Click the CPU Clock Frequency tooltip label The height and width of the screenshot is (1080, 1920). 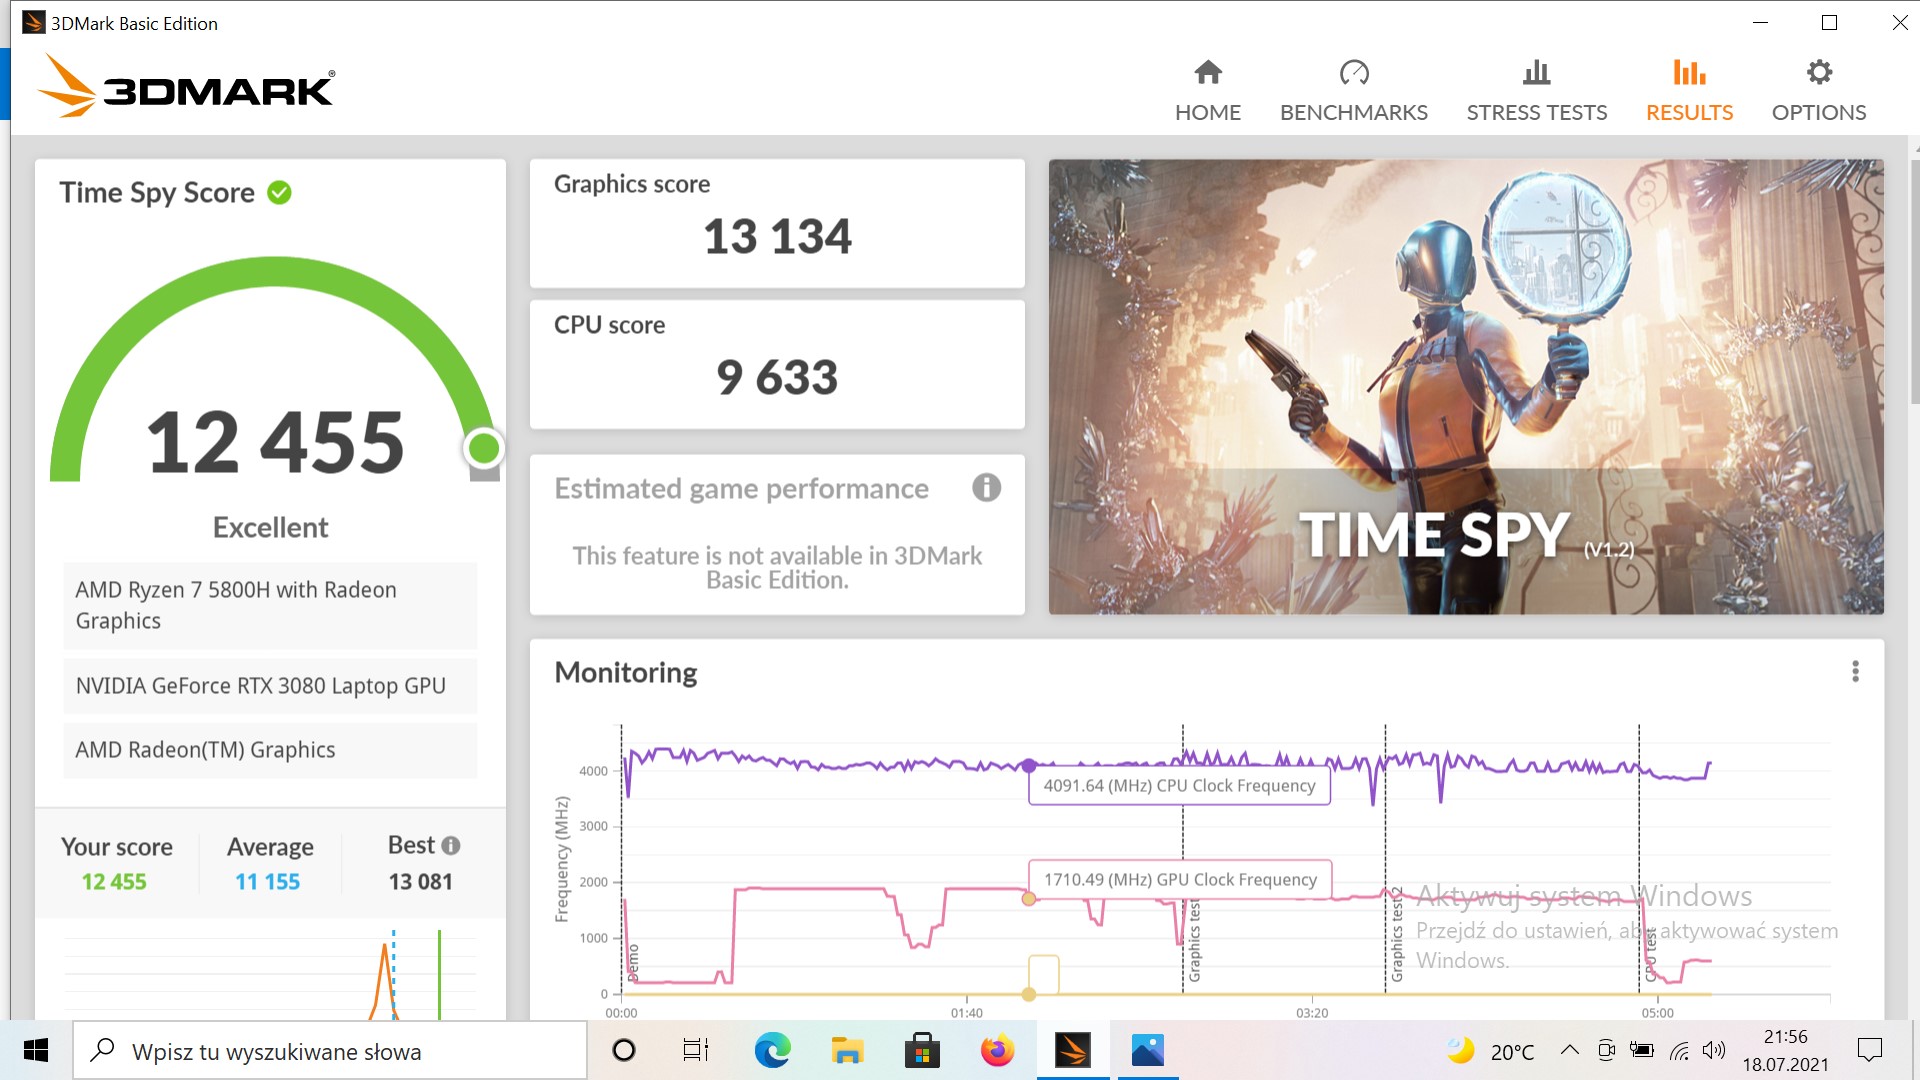(x=1179, y=786)
